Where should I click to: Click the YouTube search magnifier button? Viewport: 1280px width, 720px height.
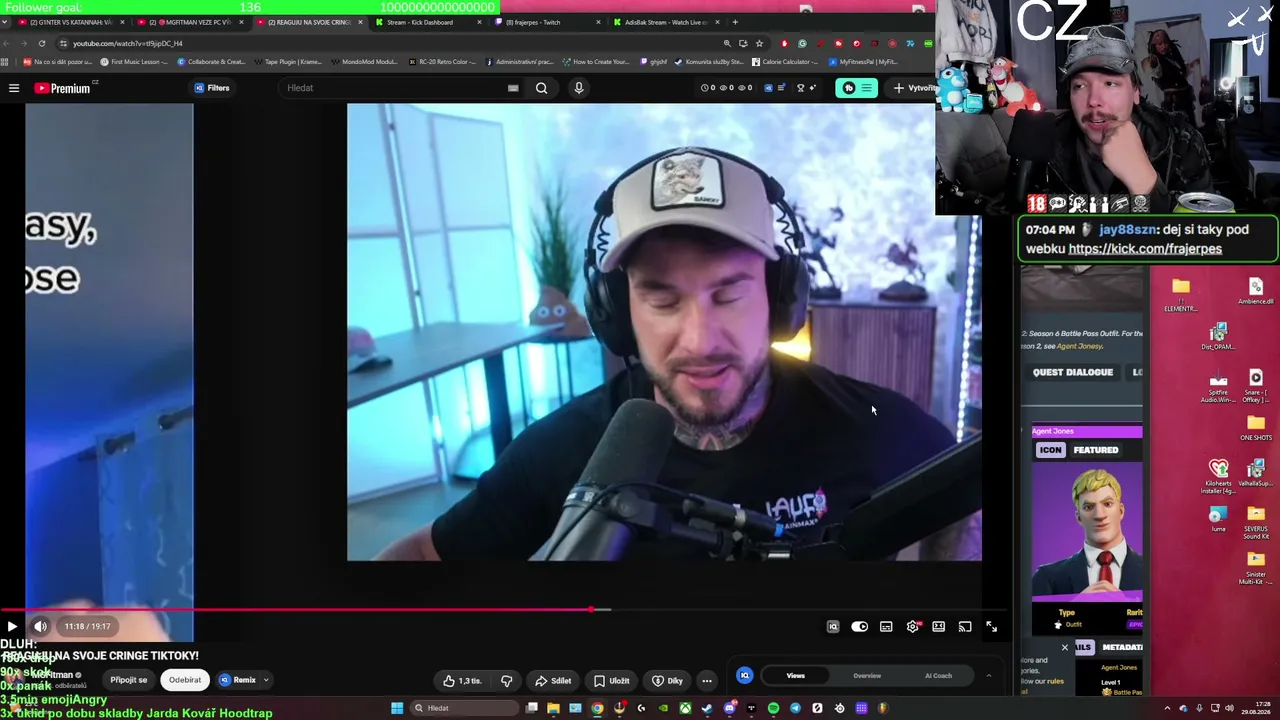point(541,88)
